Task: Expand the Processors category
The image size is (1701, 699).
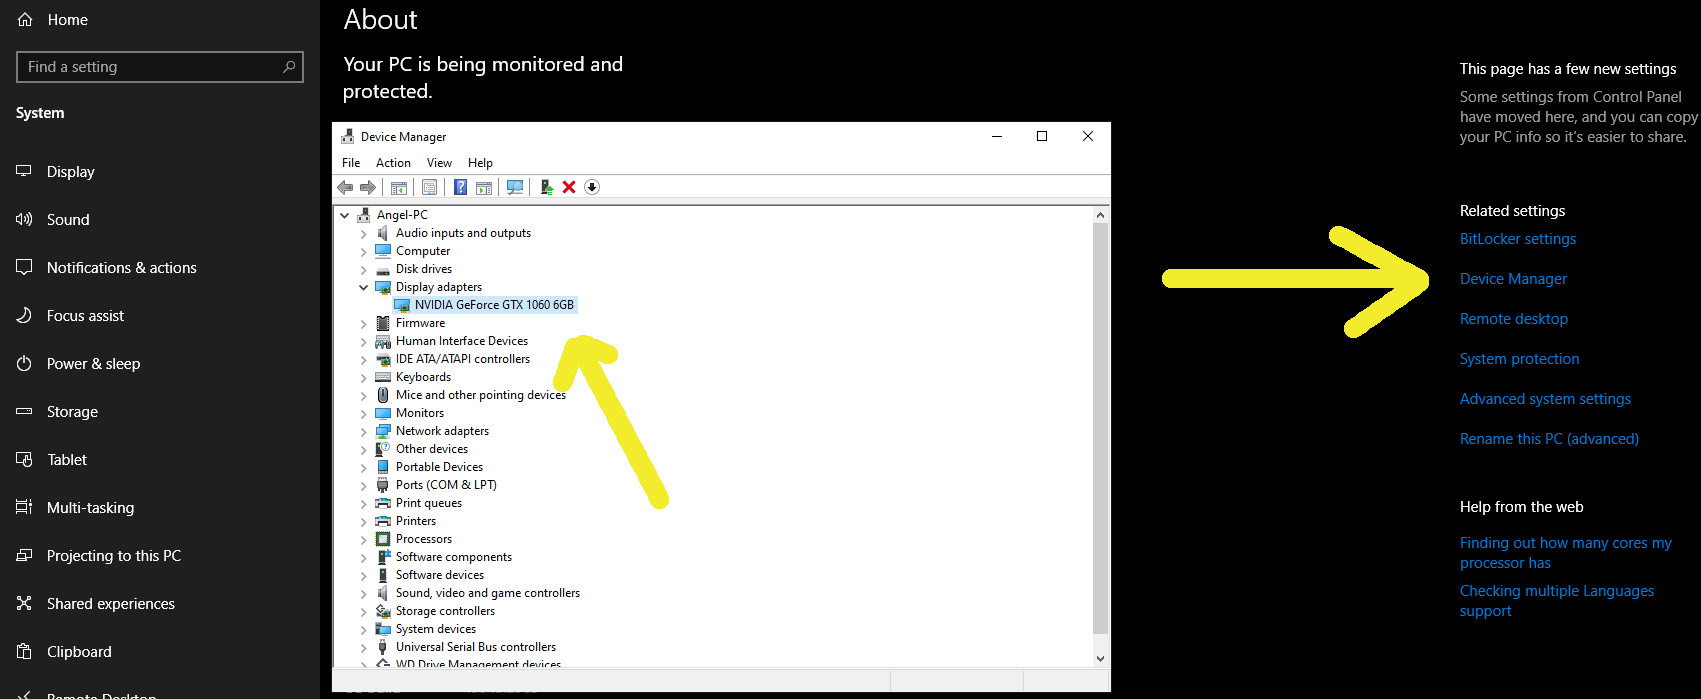Action: pyautogui.click(x=364, y=539)
